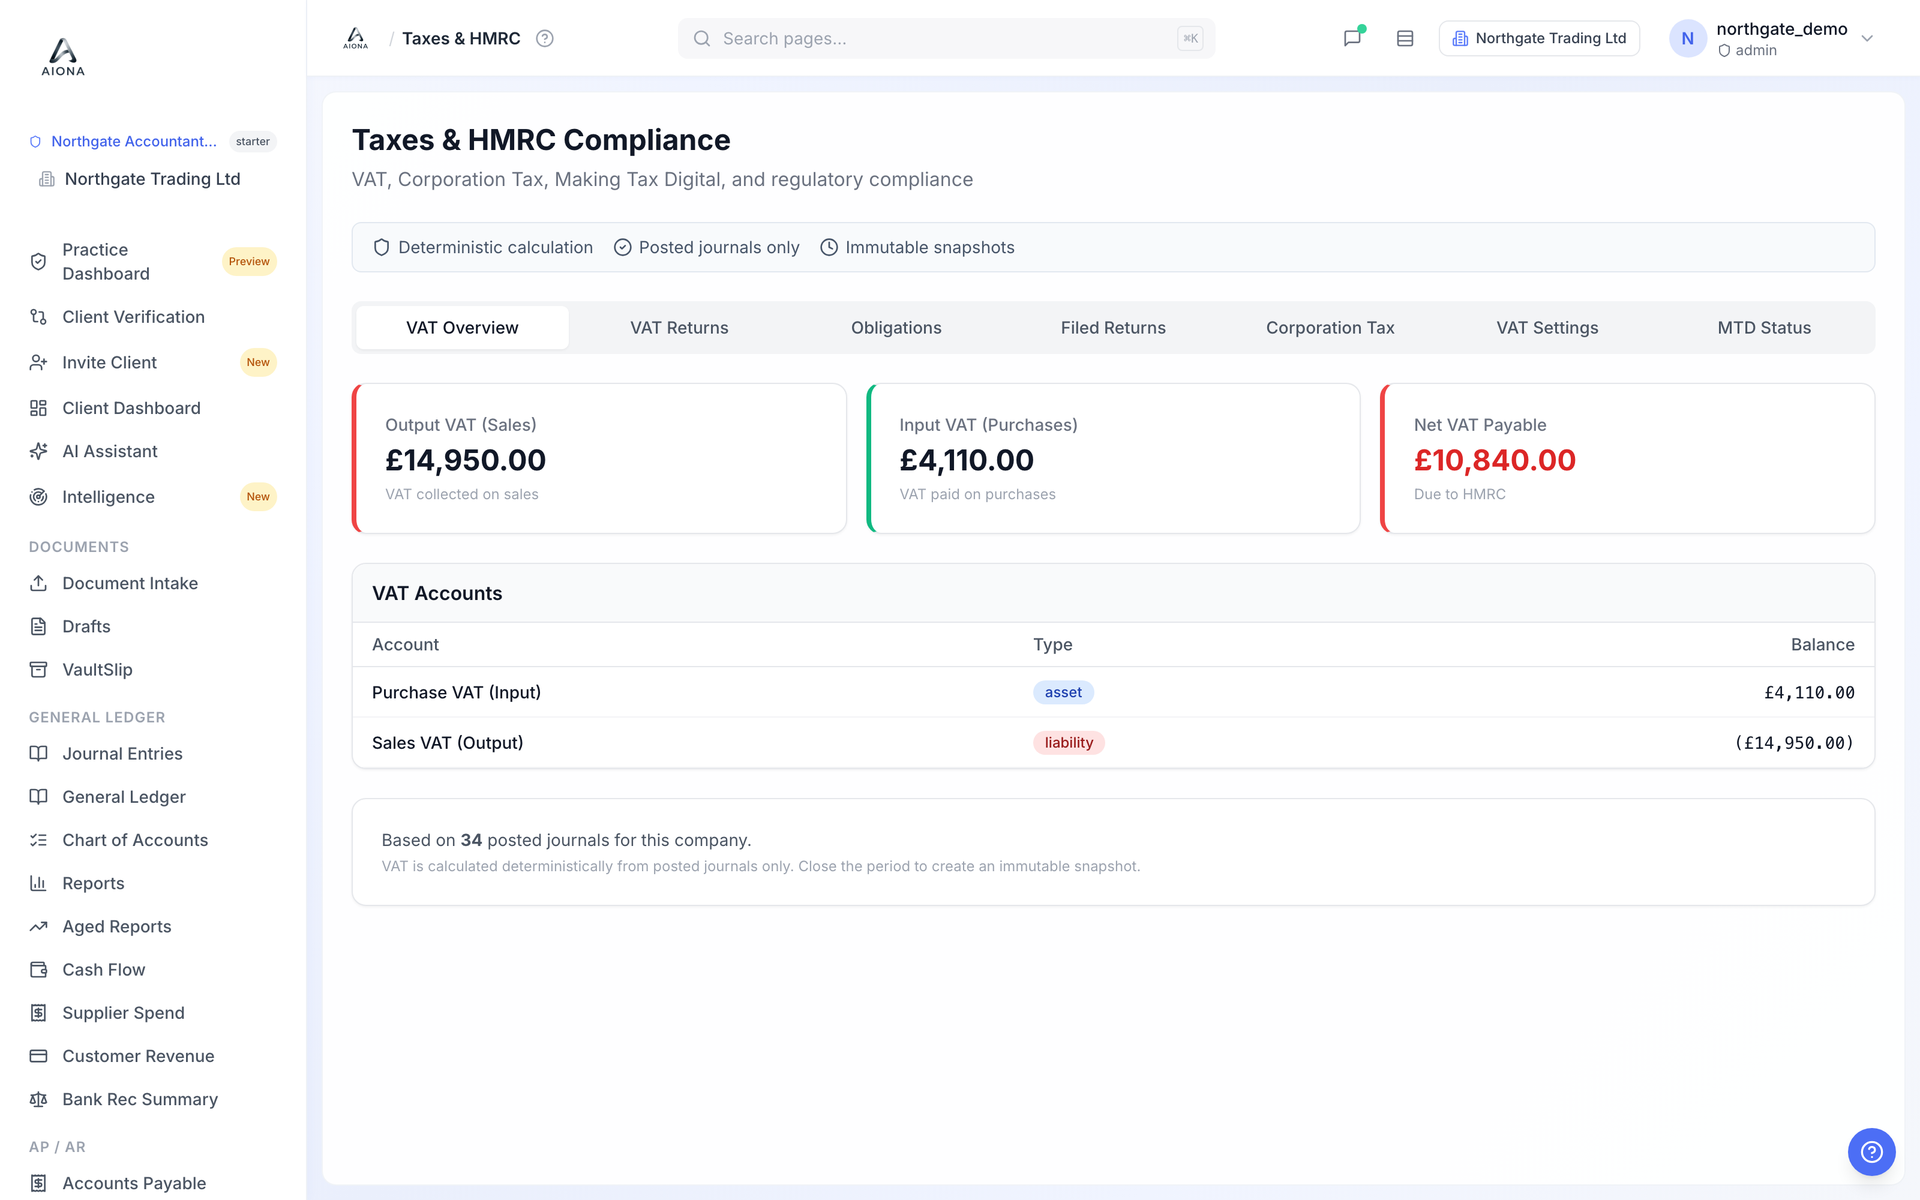1920x1200 pixels.
Task: Open the Taxes & HMRC help icon
Action: tap(545, 38)
